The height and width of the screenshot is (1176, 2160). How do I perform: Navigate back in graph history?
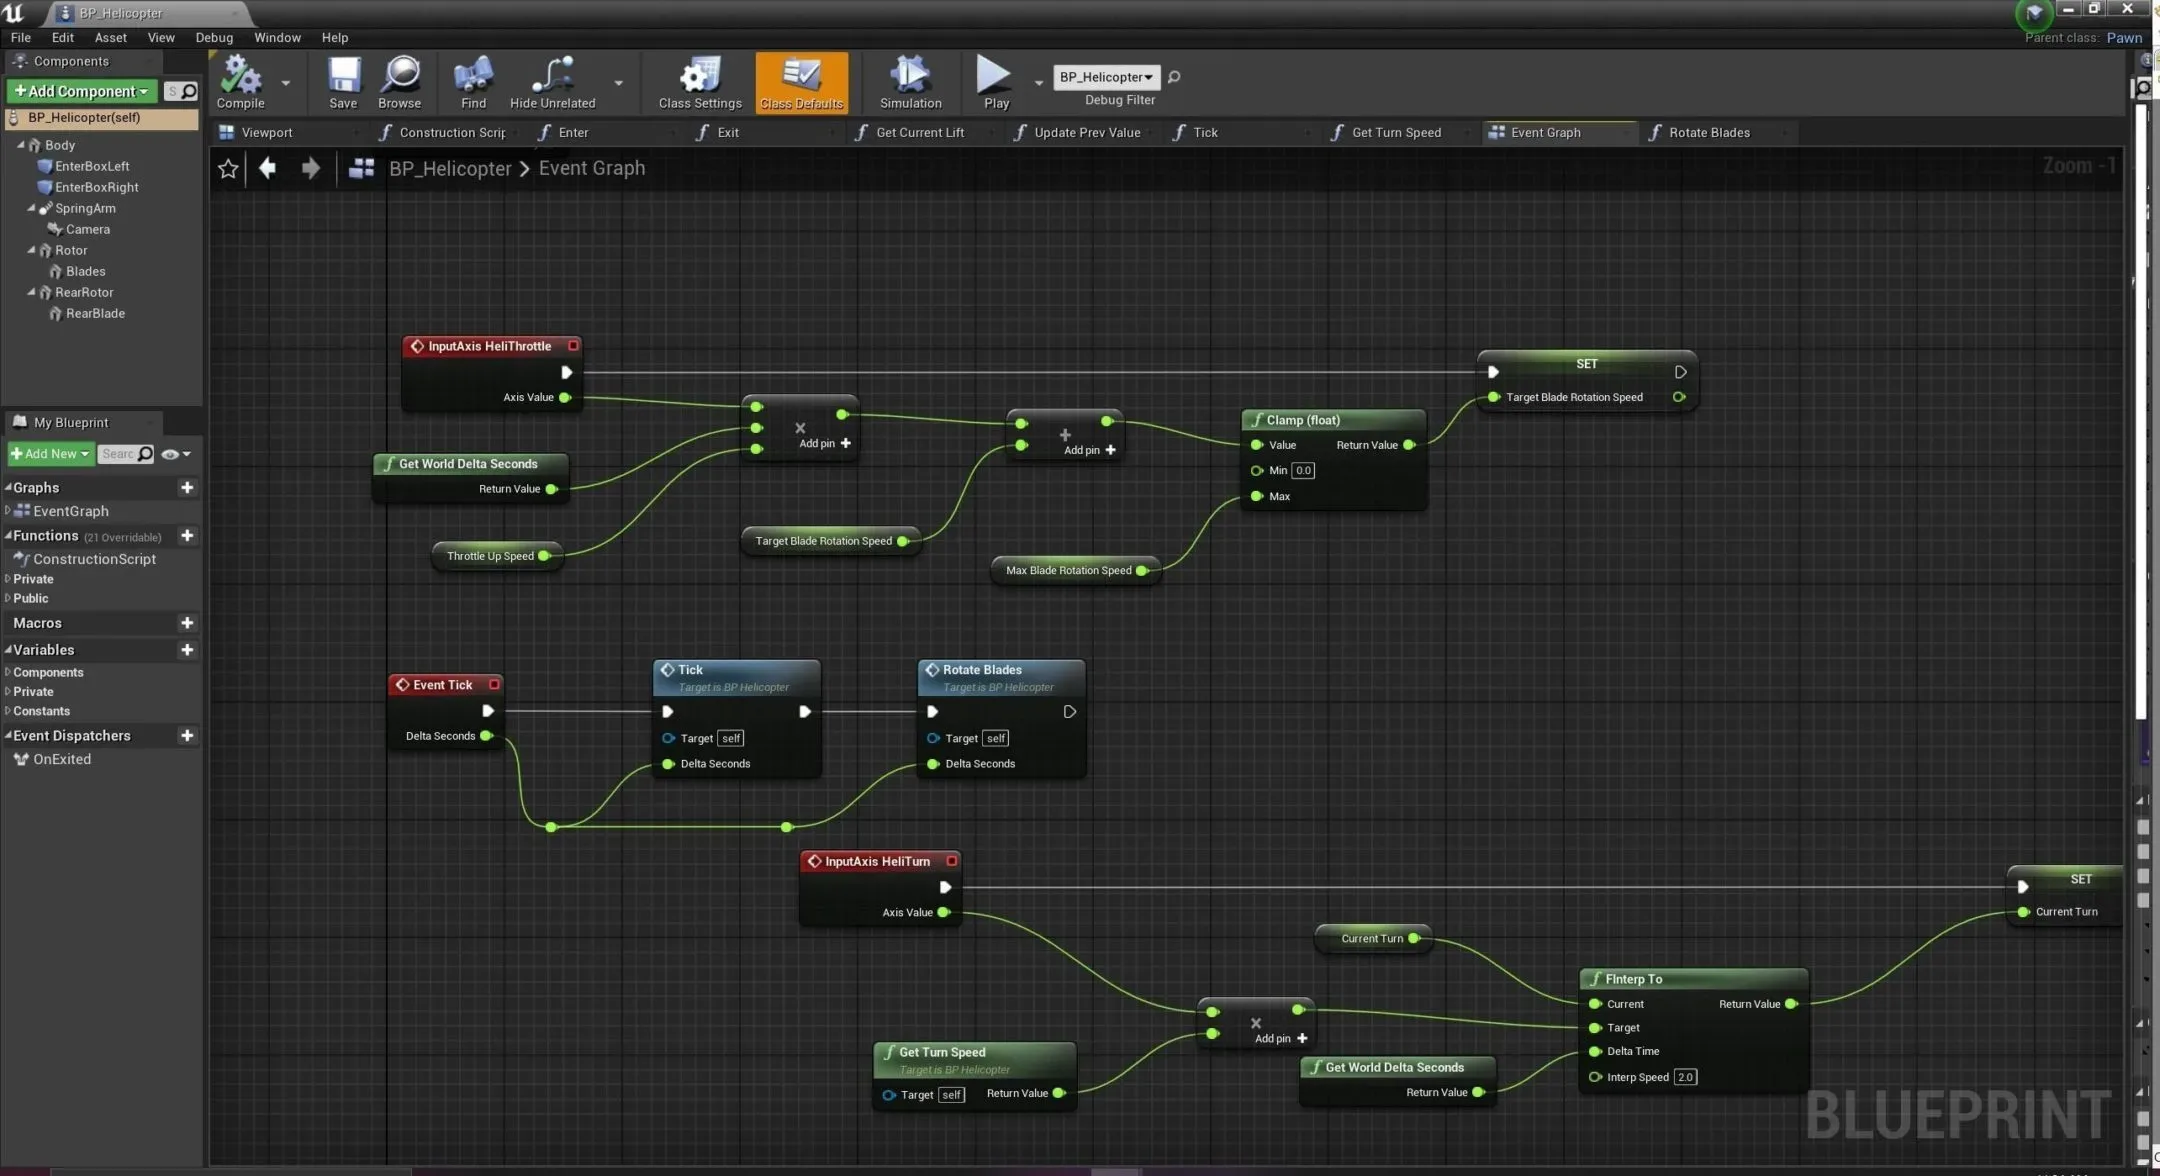click(267, 168)
